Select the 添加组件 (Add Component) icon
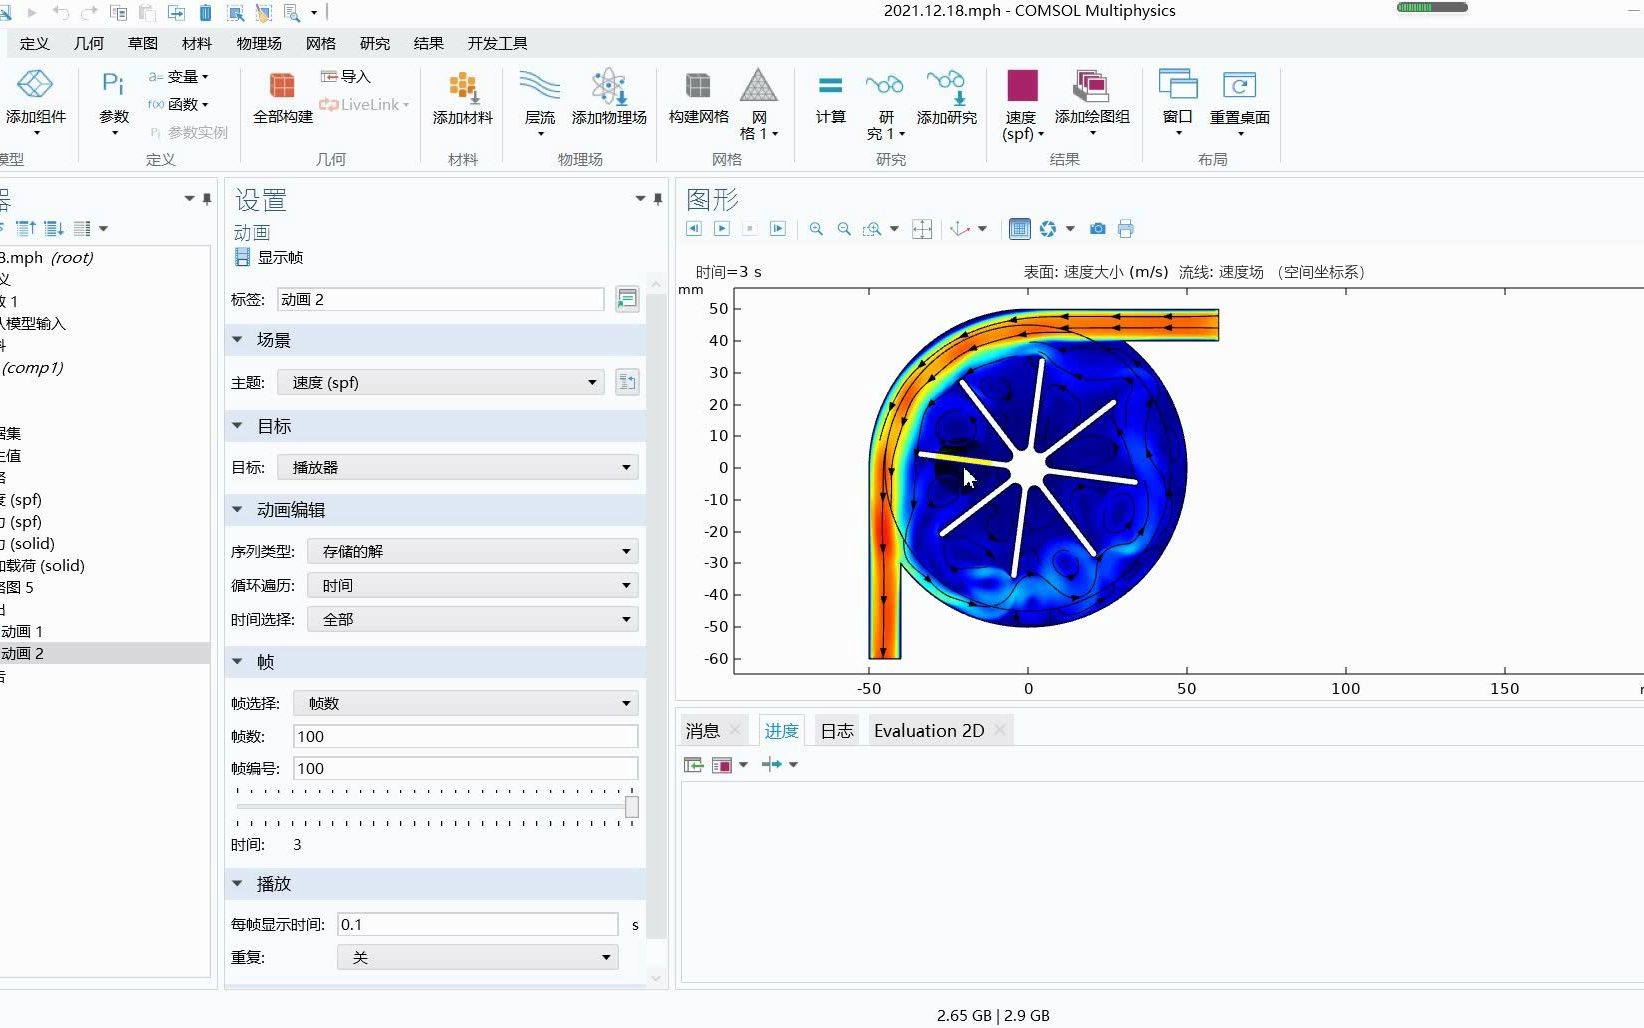1644x1028 pixels. [37, 100]
